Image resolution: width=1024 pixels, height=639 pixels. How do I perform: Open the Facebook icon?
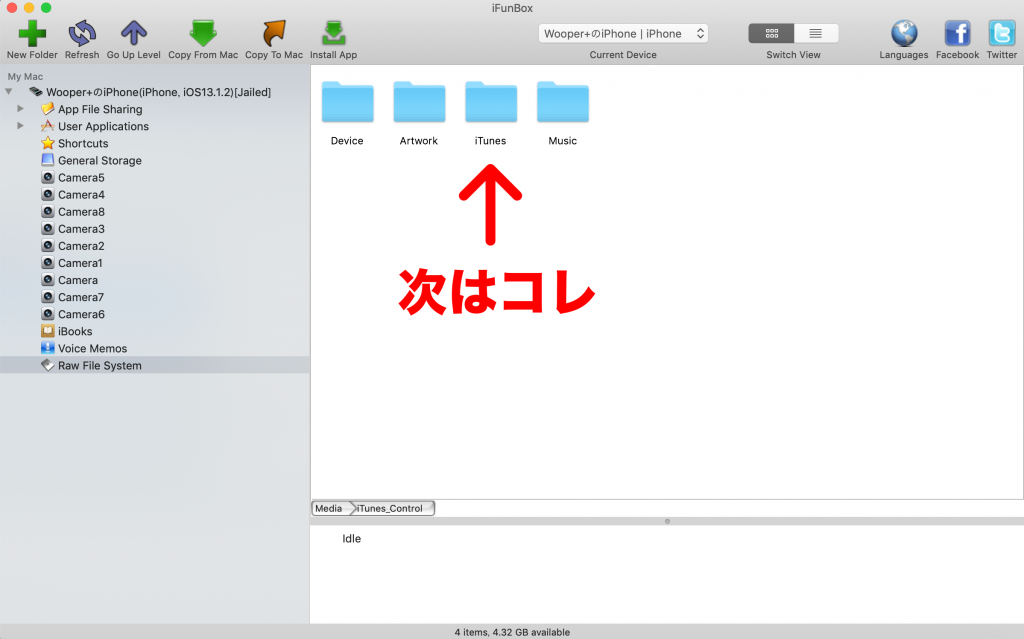[957, 33]
